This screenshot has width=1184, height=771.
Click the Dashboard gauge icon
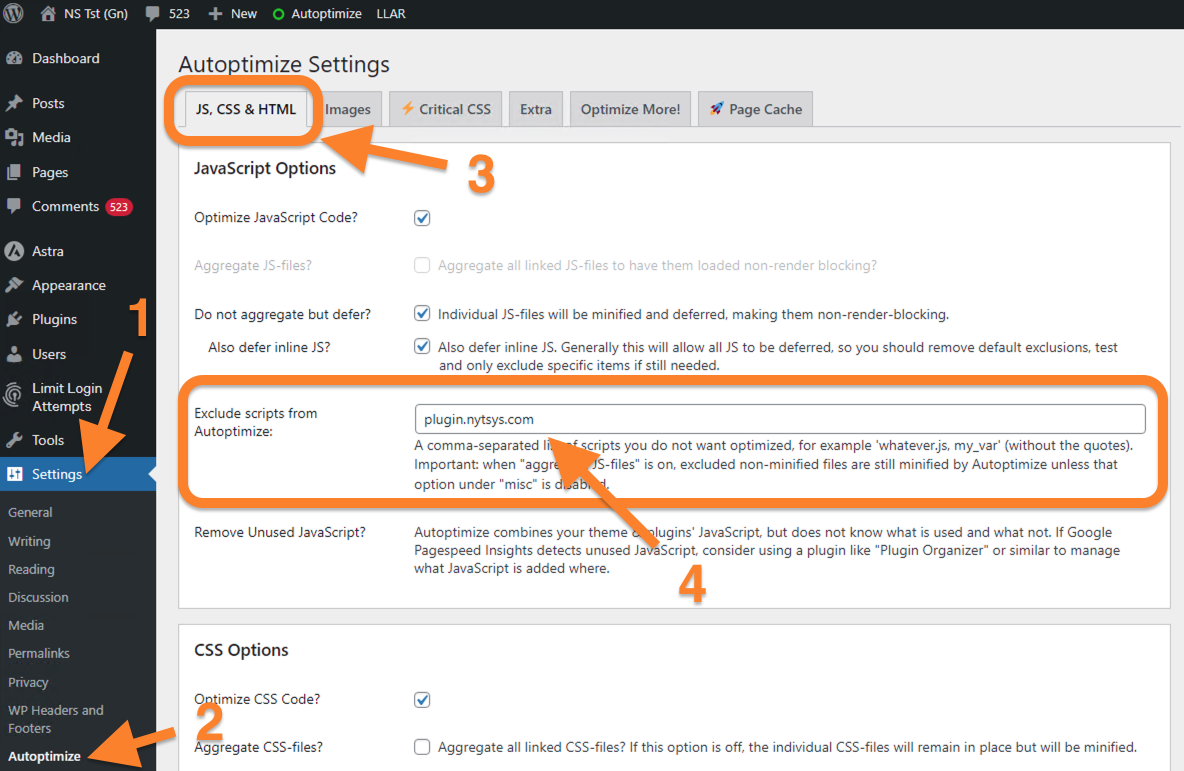pyautogui.click(x=14, y=58)
